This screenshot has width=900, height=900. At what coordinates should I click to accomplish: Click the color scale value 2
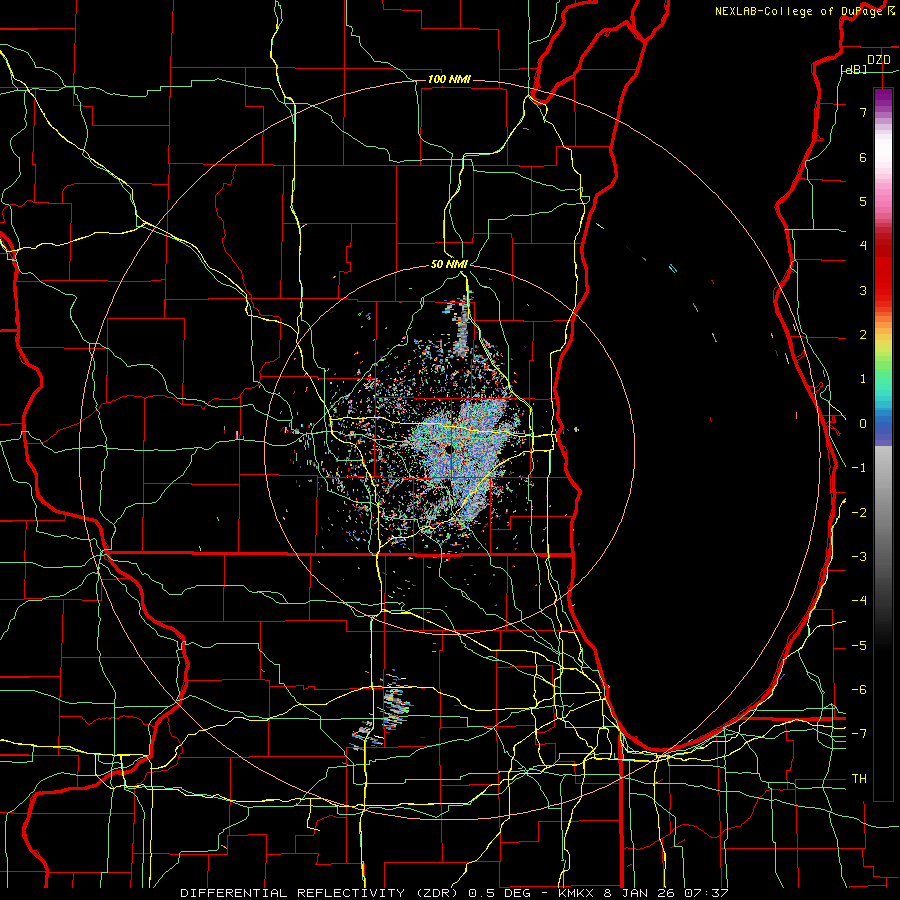click(862, 335)
